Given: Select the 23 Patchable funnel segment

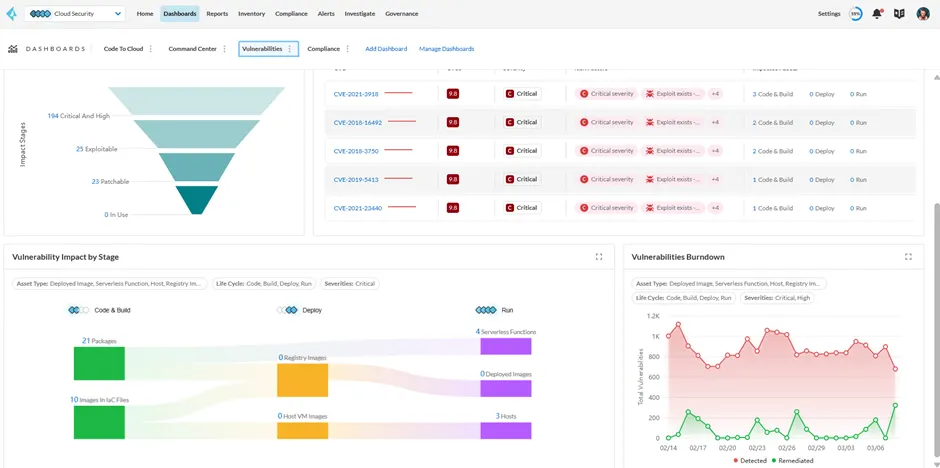Looking at the screenshot, I should pyautogui.click(x=197, y=167).
